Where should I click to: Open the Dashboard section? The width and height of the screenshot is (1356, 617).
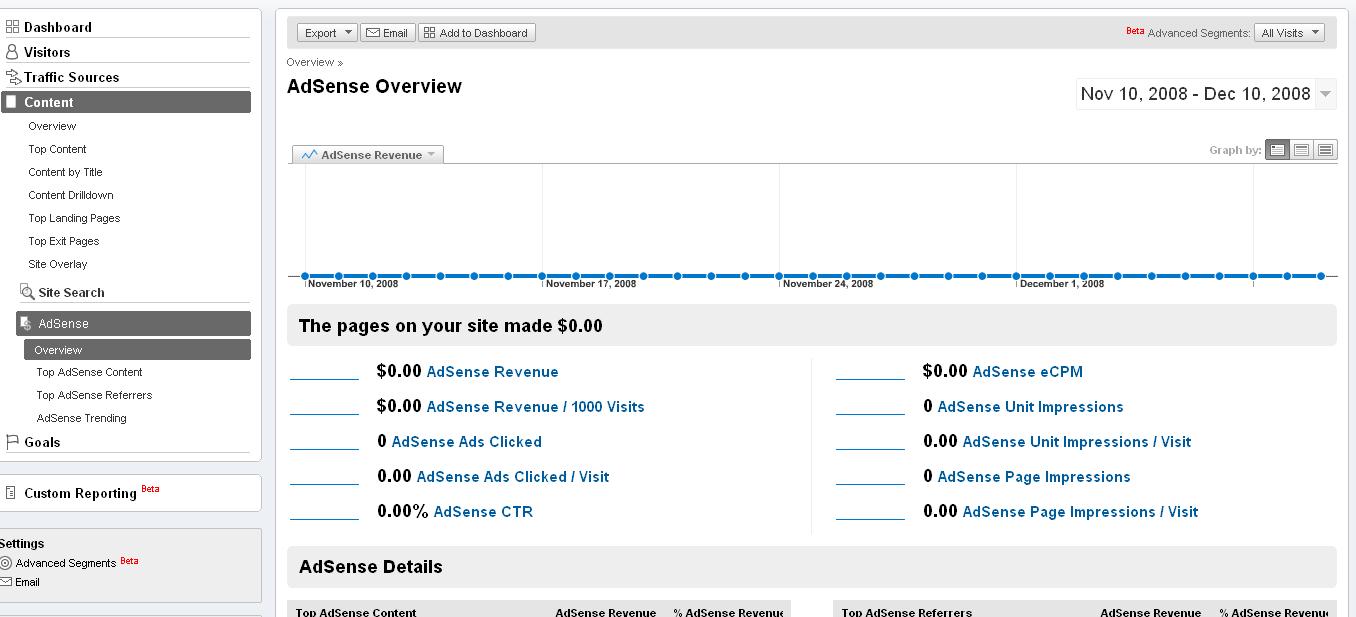click(58, 27)
